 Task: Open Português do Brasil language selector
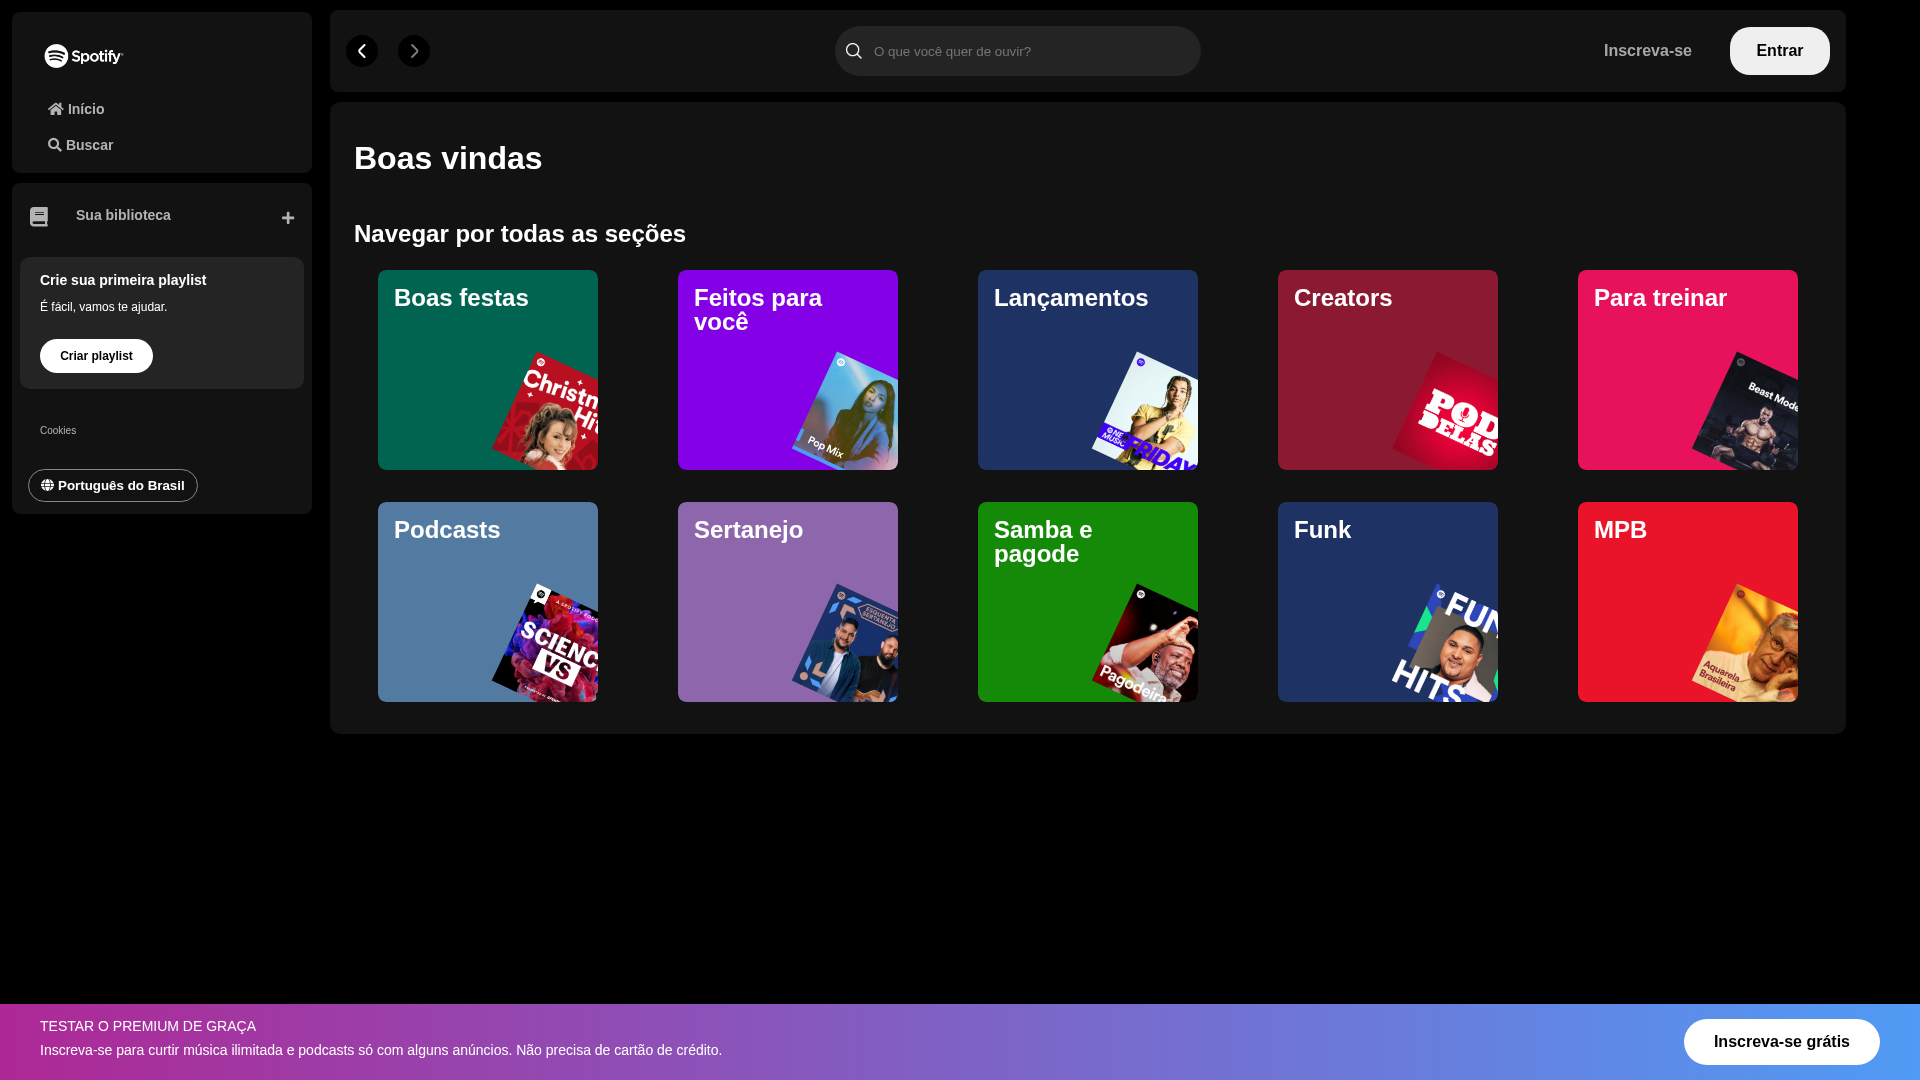coord(113,486)
